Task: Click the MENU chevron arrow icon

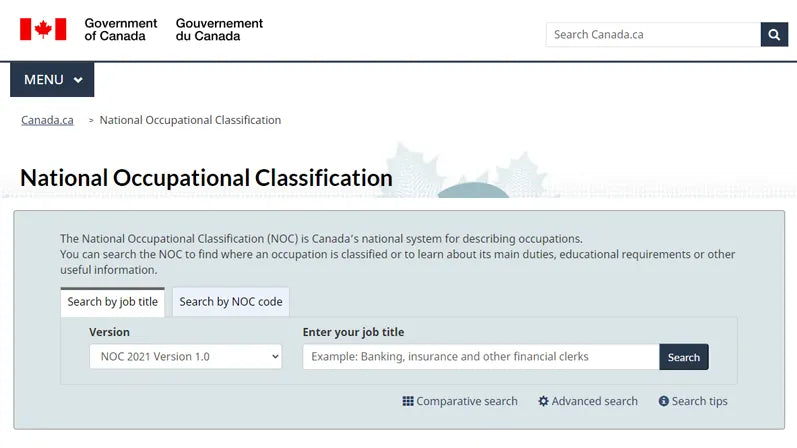Action: [x=78, y=80]
